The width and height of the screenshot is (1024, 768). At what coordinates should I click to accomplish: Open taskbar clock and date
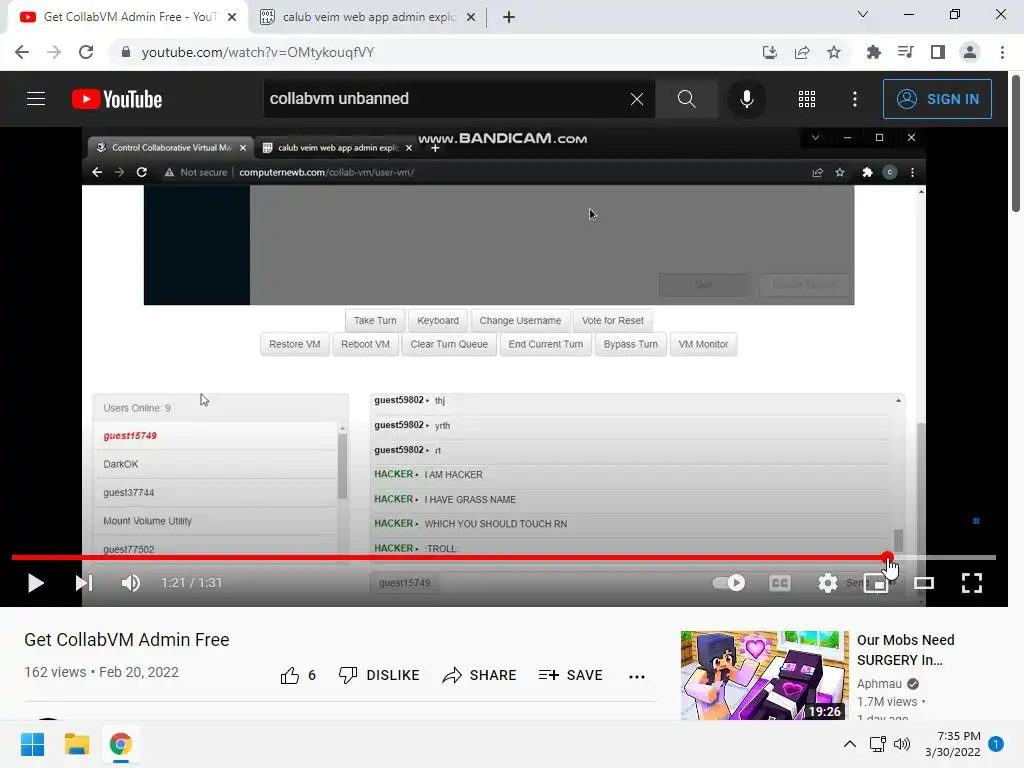(953, 744)
